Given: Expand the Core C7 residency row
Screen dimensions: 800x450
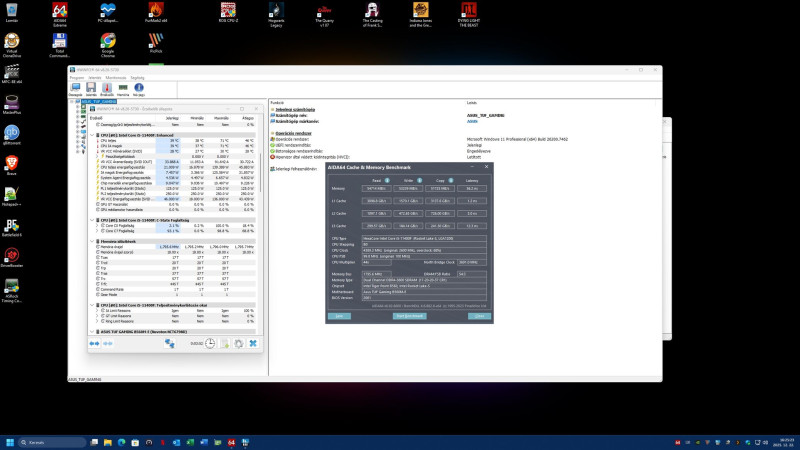Looking at the screenshot, I should pyautogui.click(x=97, y=231).
